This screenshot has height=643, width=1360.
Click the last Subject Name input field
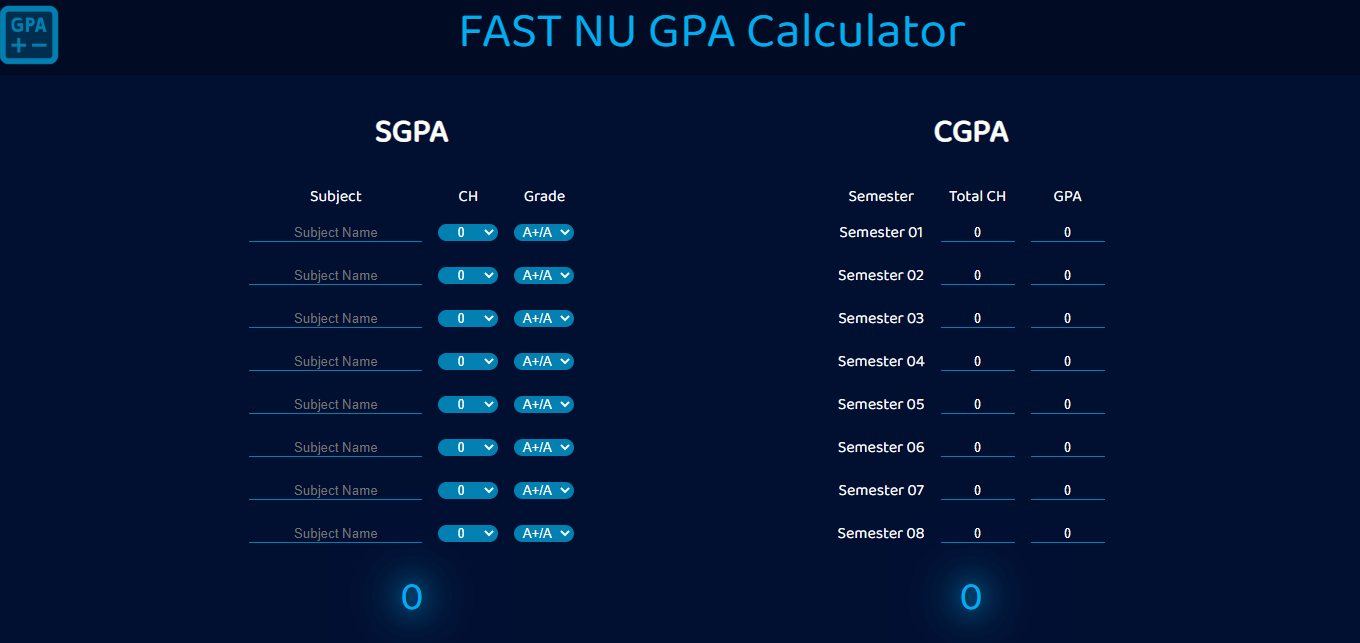(335, 533)
